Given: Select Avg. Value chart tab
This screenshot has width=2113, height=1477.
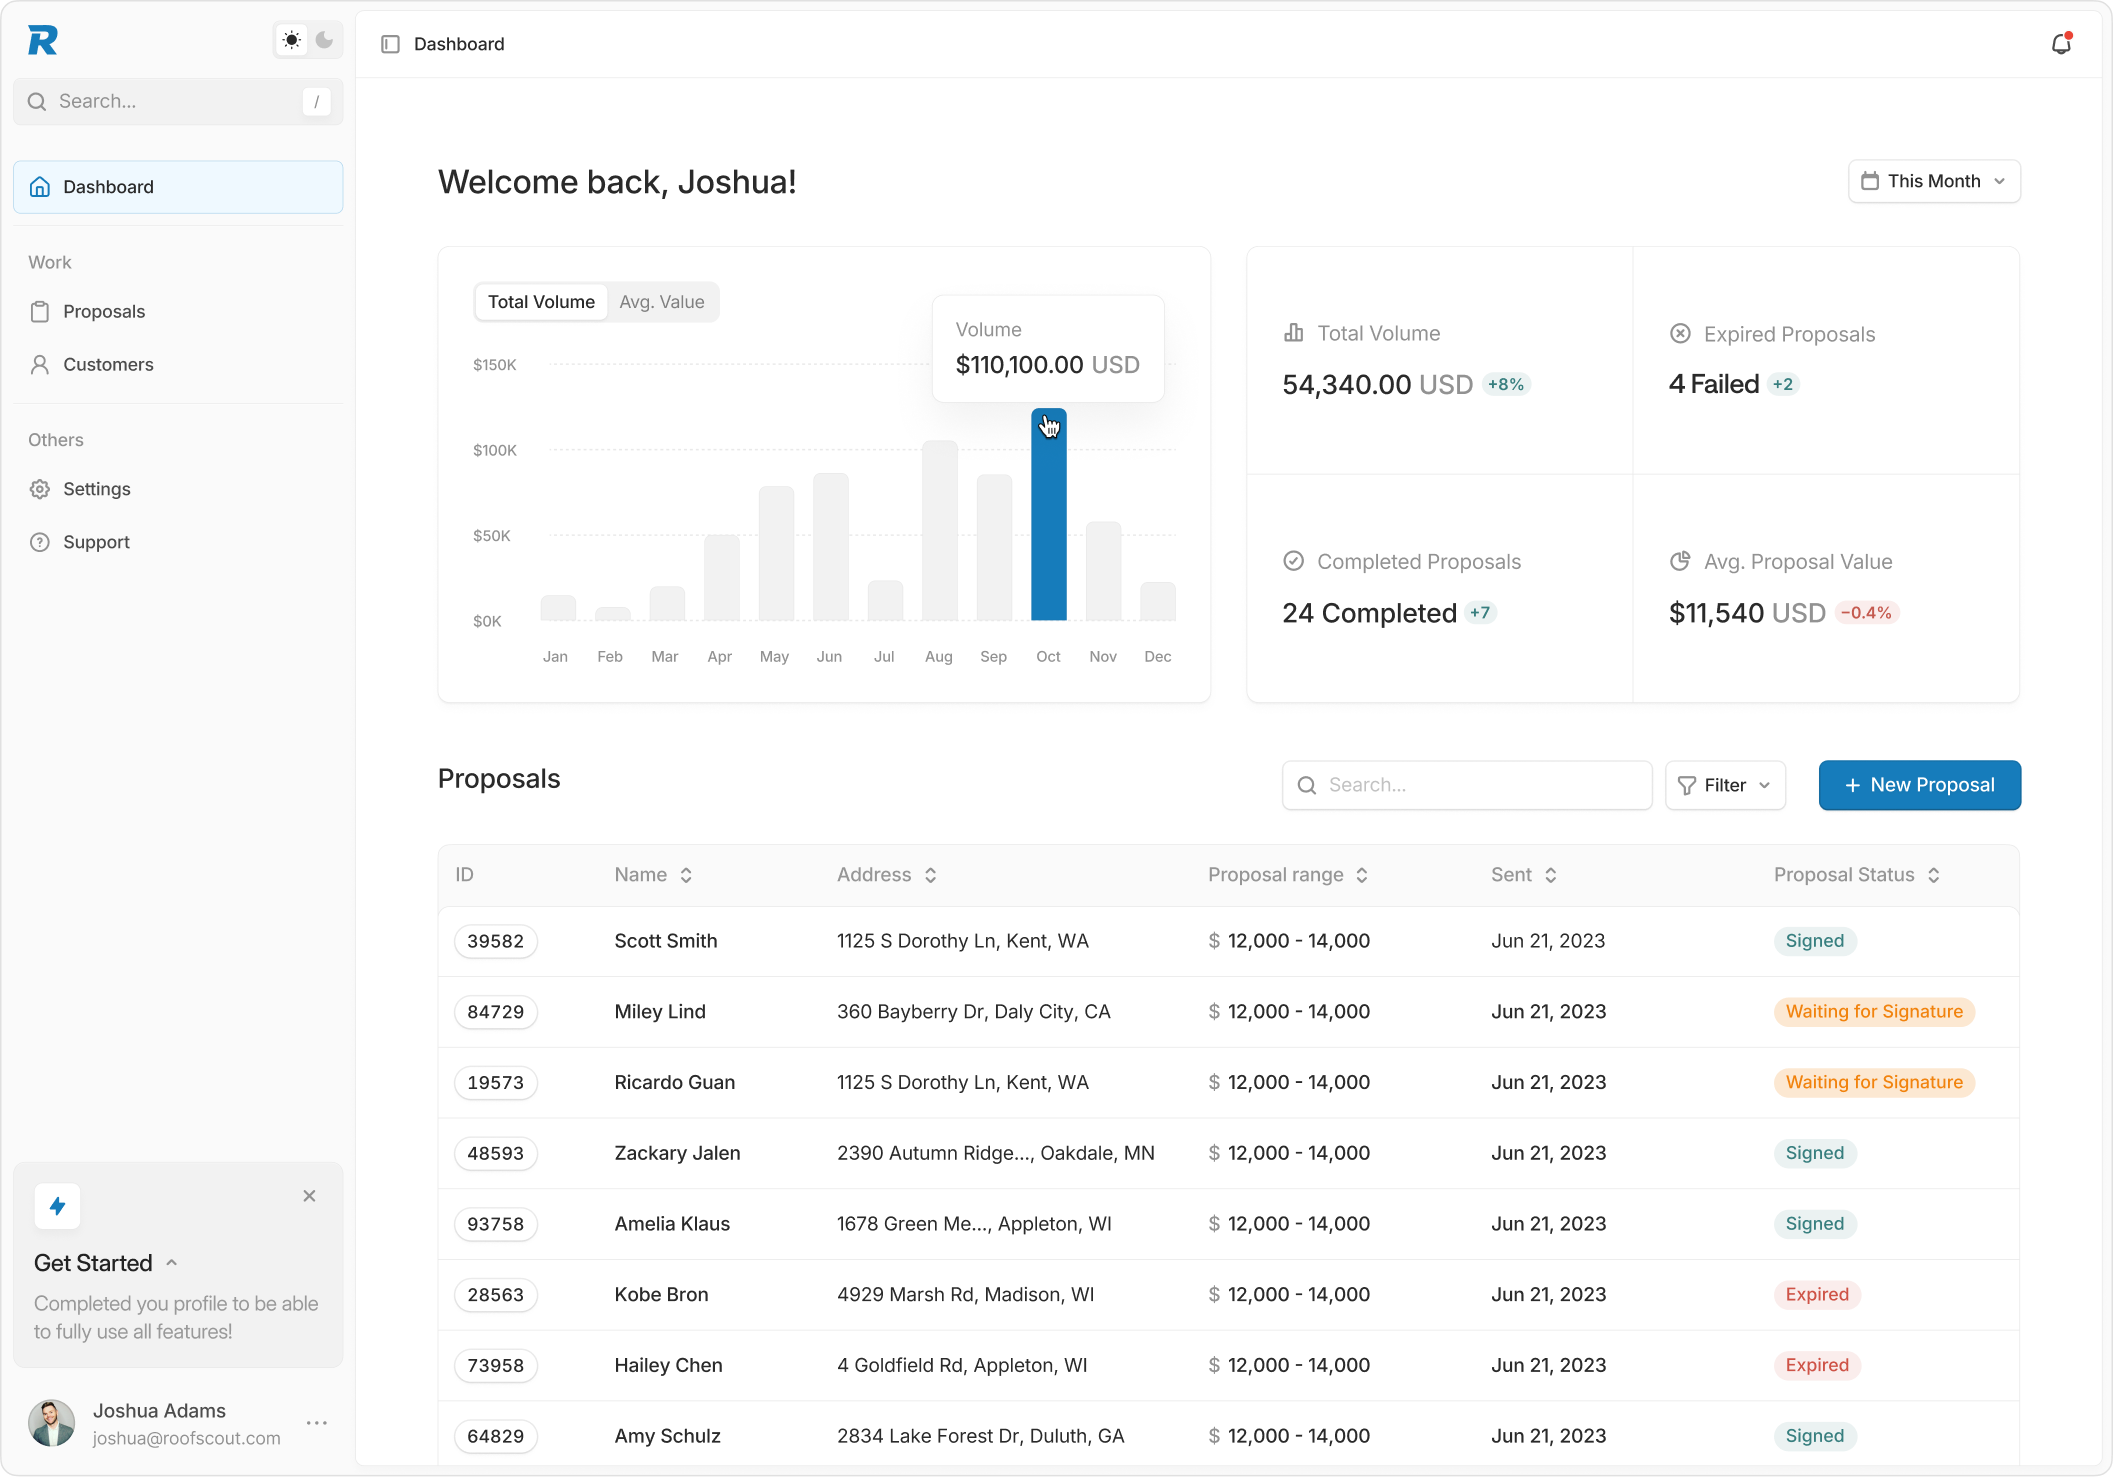Looking at the screenshot, I should point(662,302).
